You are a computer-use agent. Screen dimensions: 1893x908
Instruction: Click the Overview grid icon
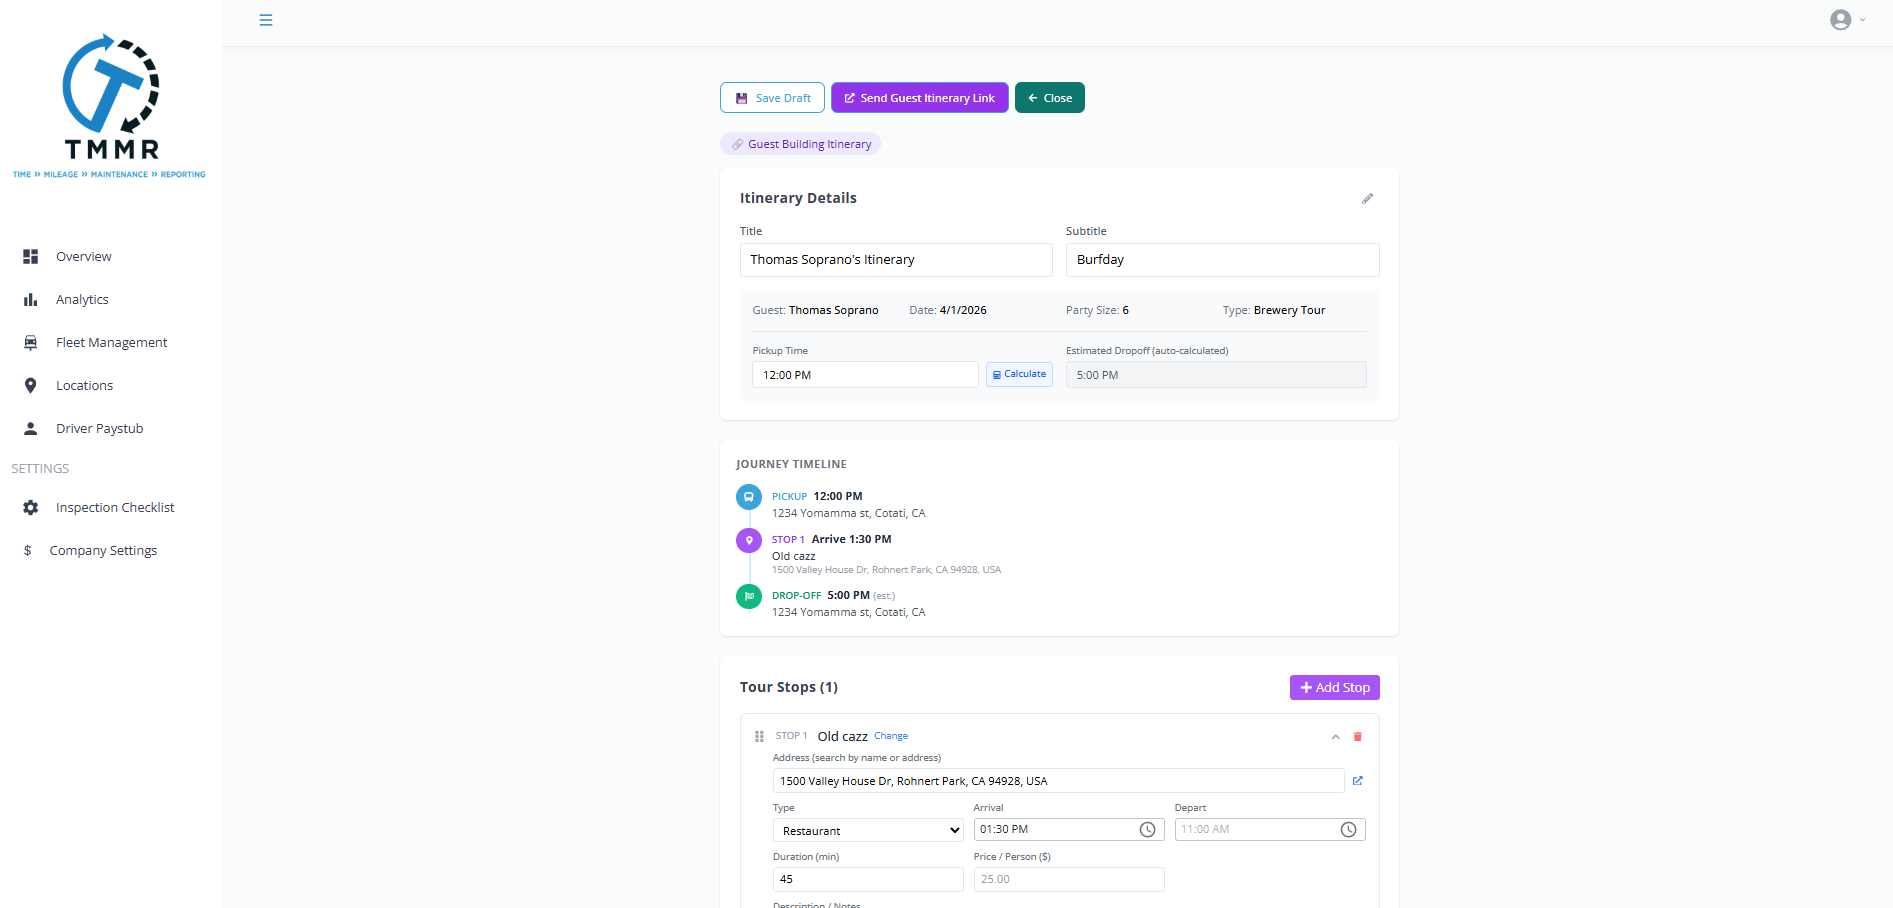31,257
